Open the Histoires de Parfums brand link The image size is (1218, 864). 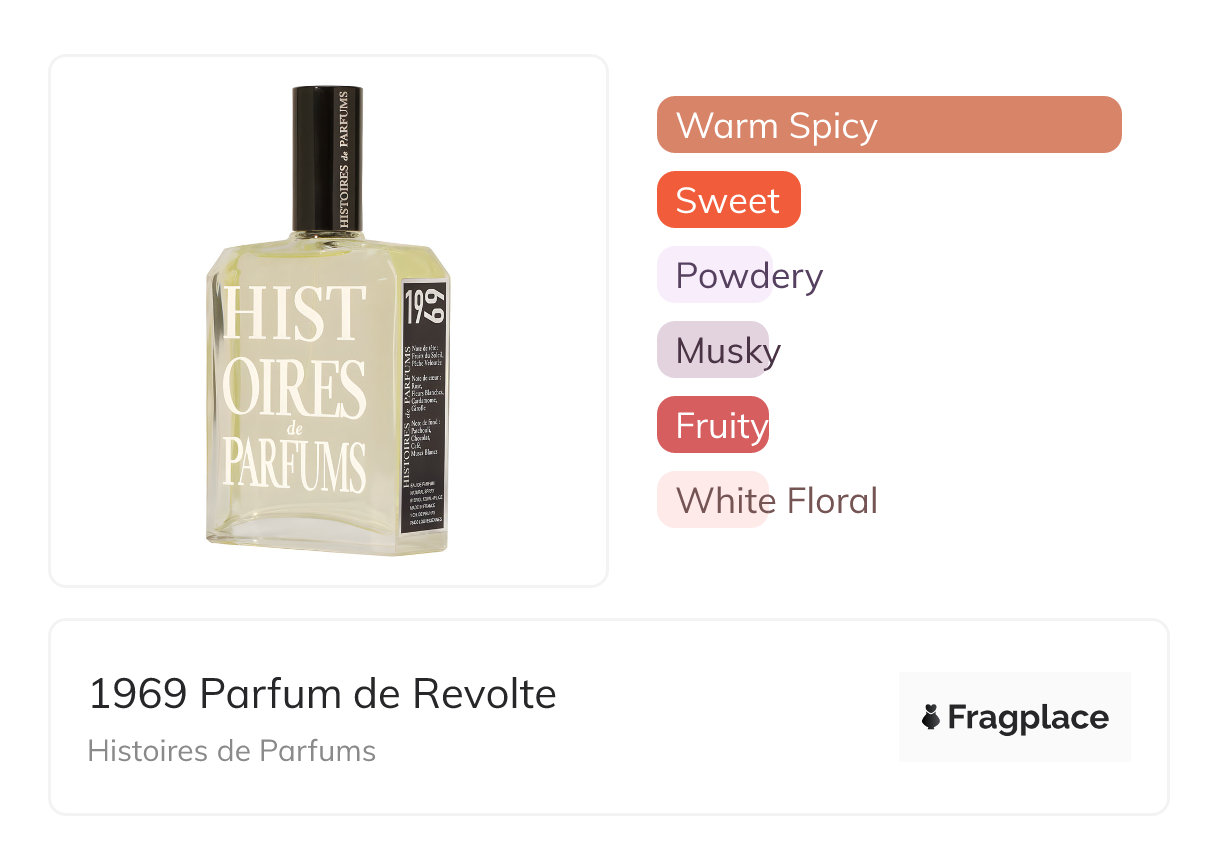point(232,751)
